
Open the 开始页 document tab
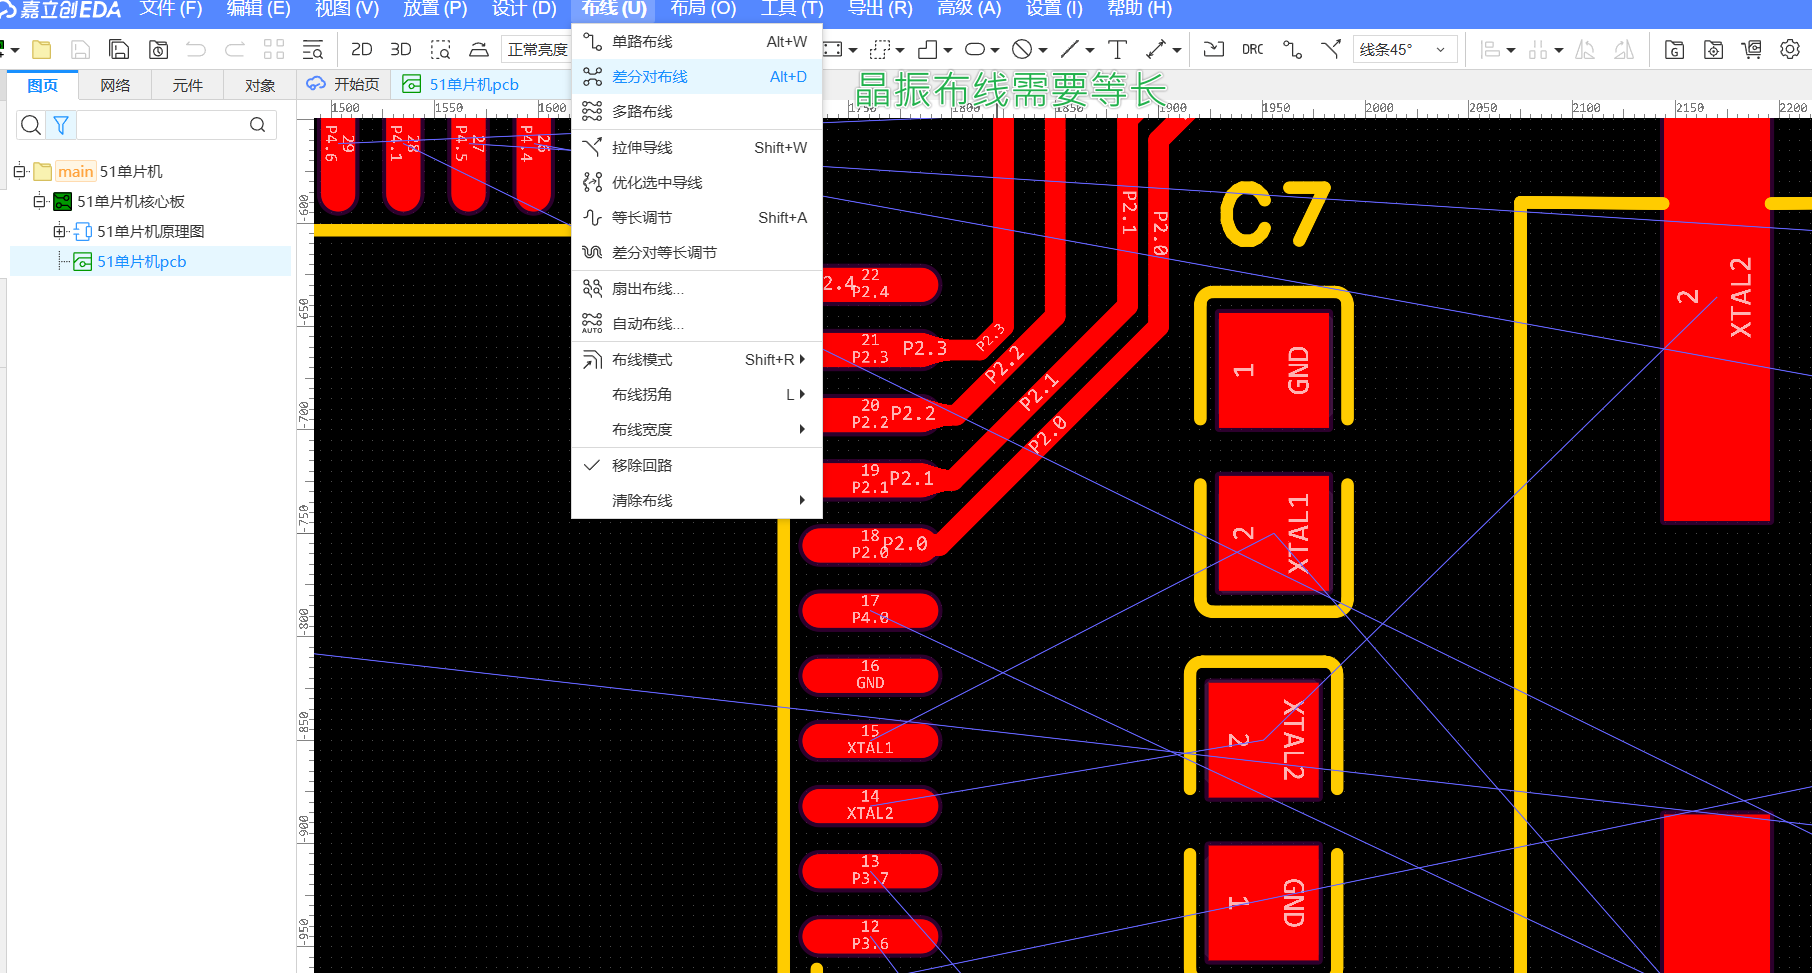tap(344, 85)
